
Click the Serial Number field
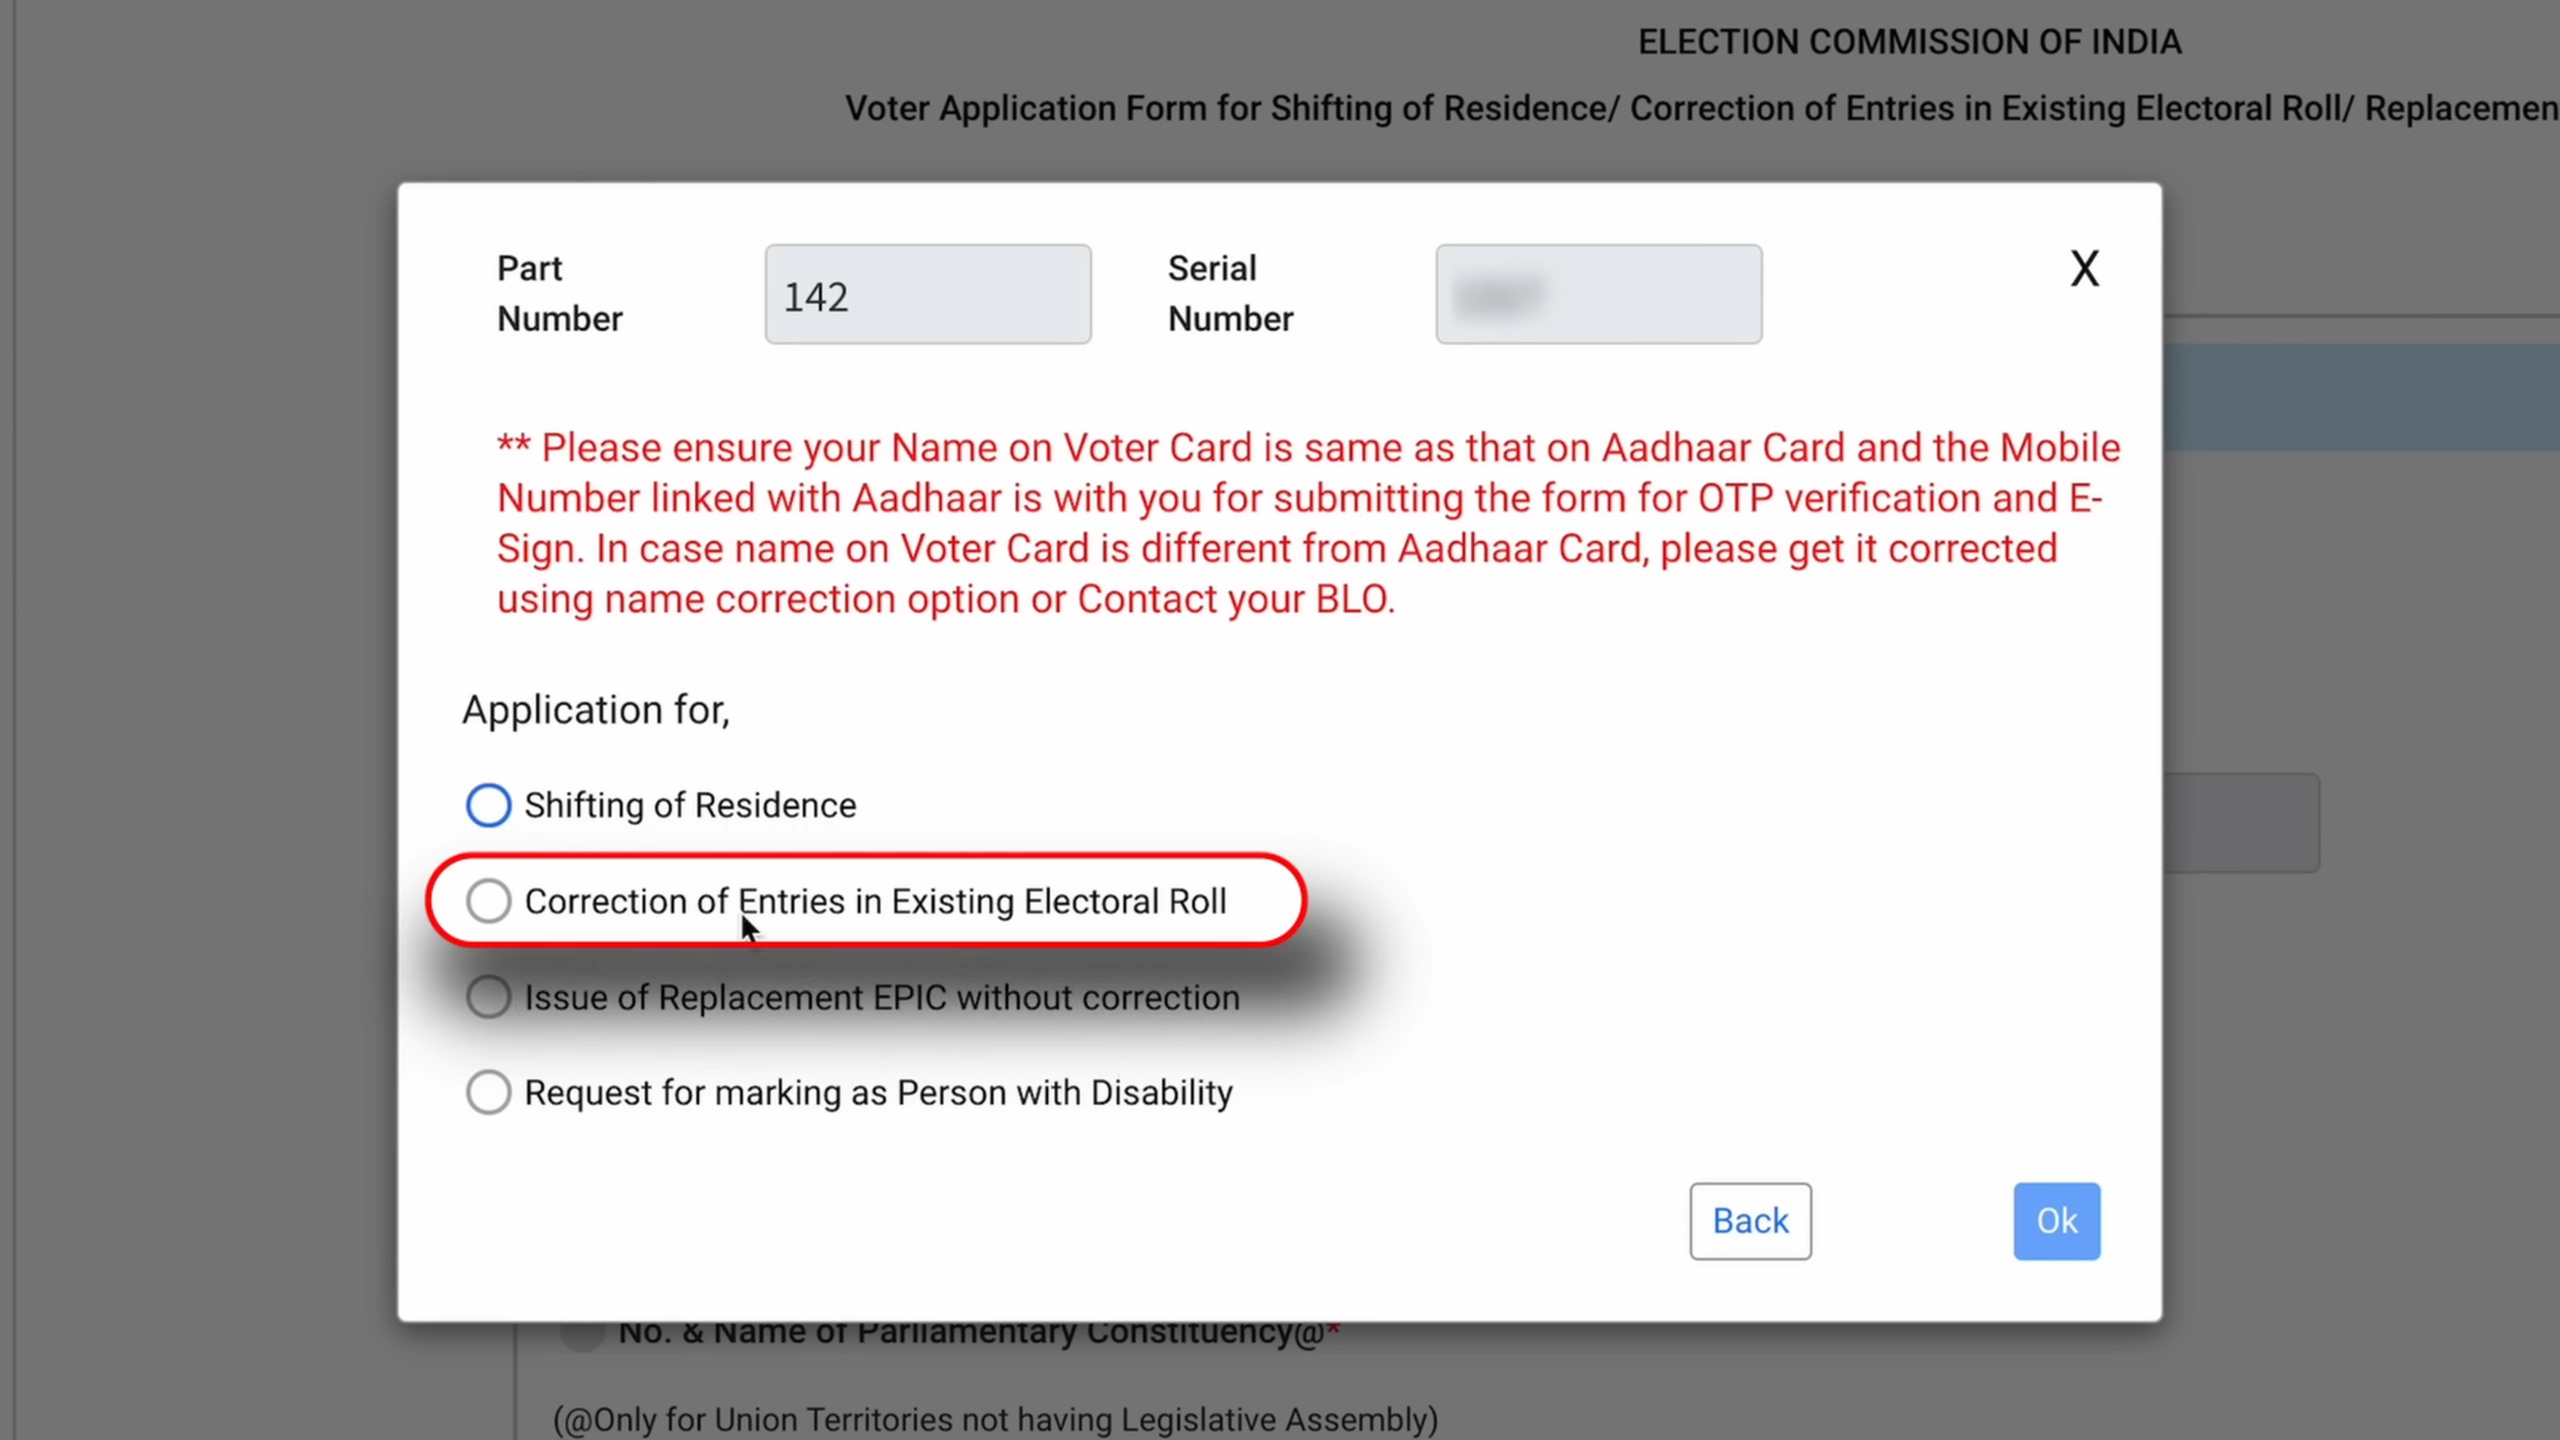point(1597,293)
